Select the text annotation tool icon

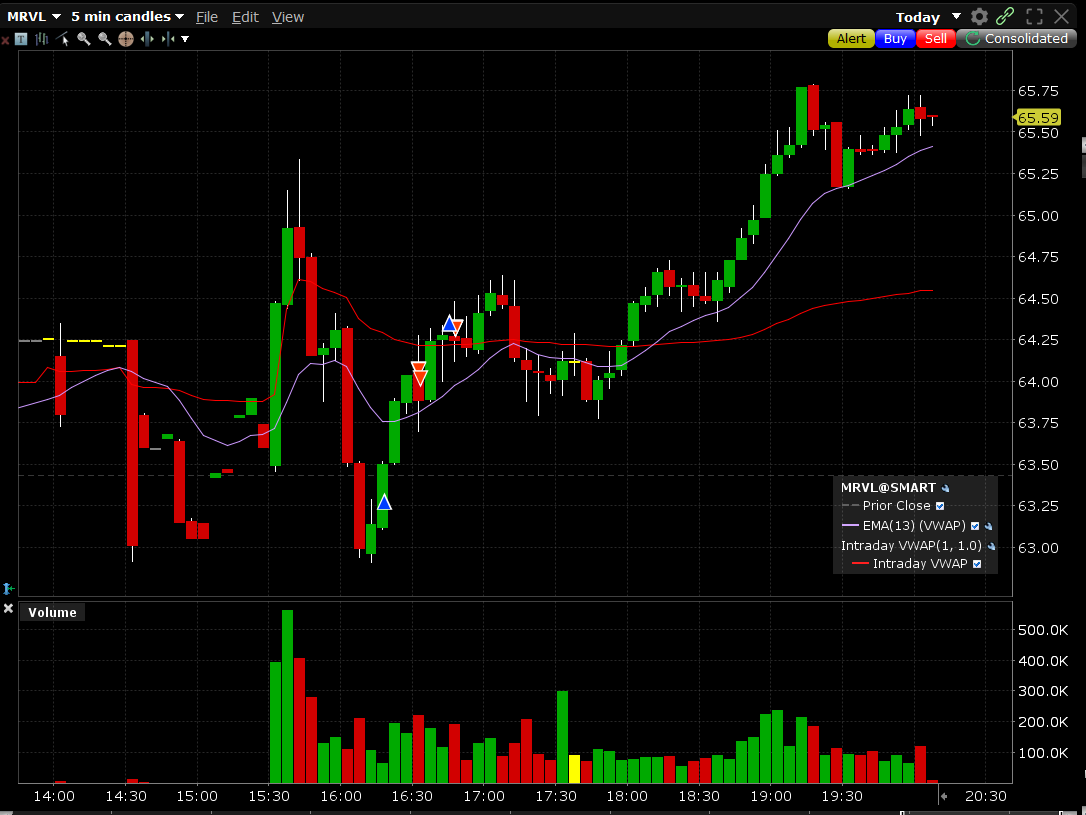(21, 39)
